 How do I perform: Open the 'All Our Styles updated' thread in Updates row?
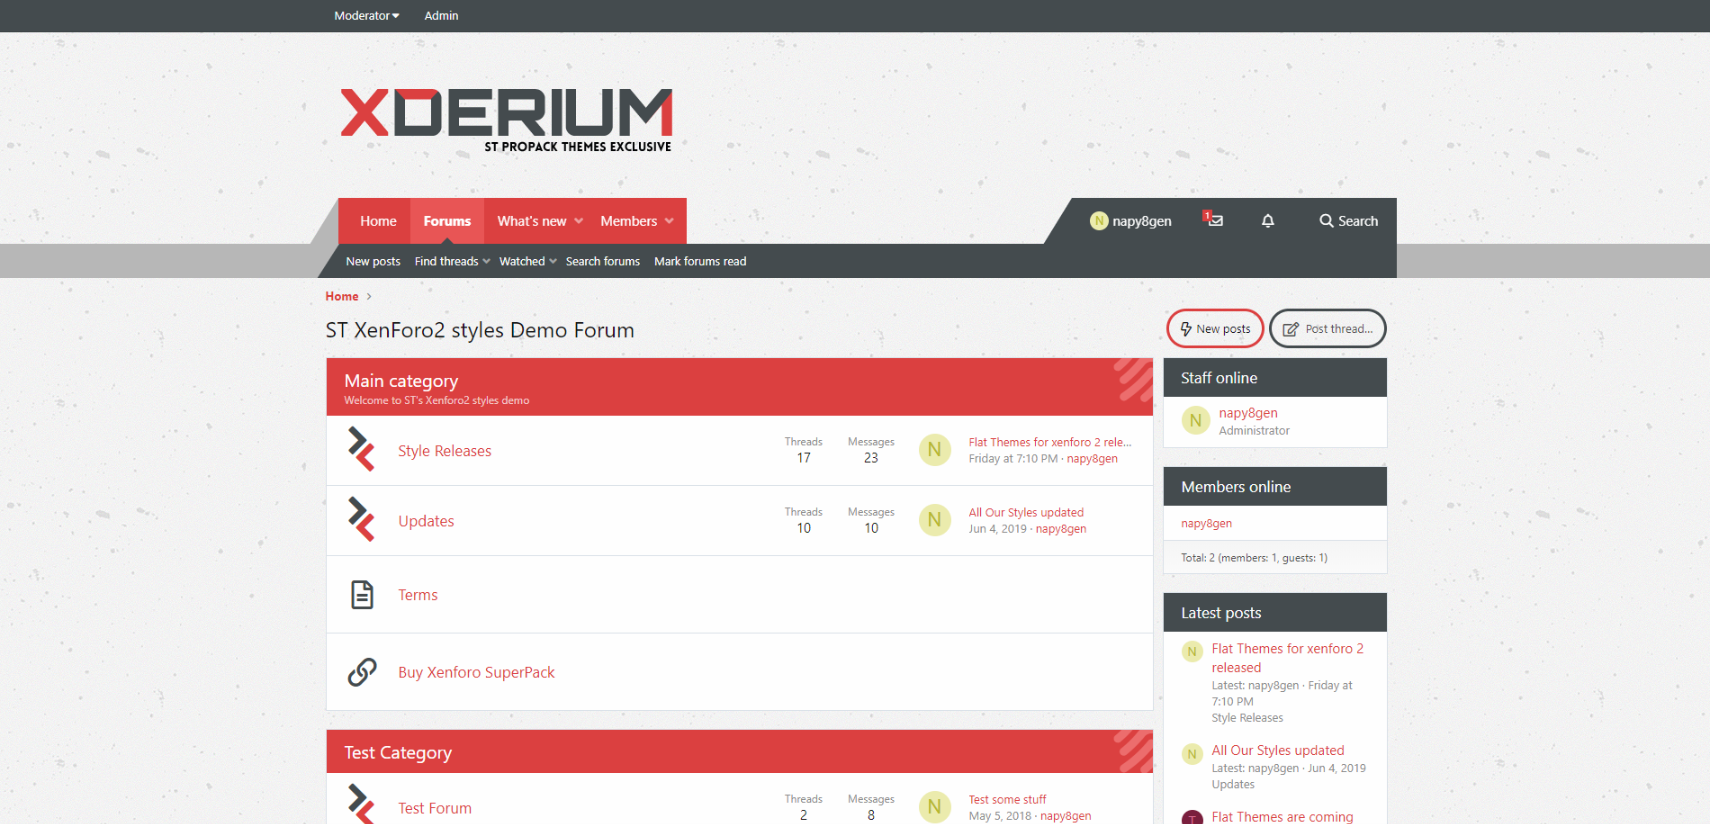tap(1026, 512)
